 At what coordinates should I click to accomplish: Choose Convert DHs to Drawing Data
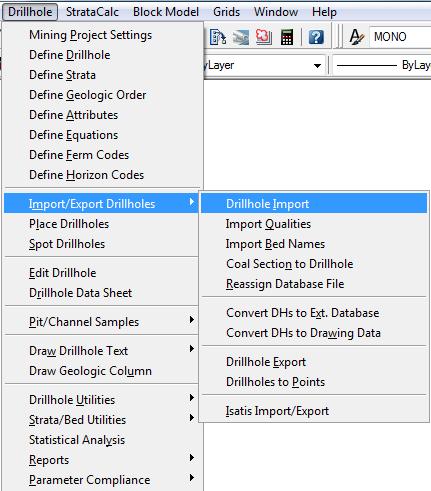click(314, 333)
